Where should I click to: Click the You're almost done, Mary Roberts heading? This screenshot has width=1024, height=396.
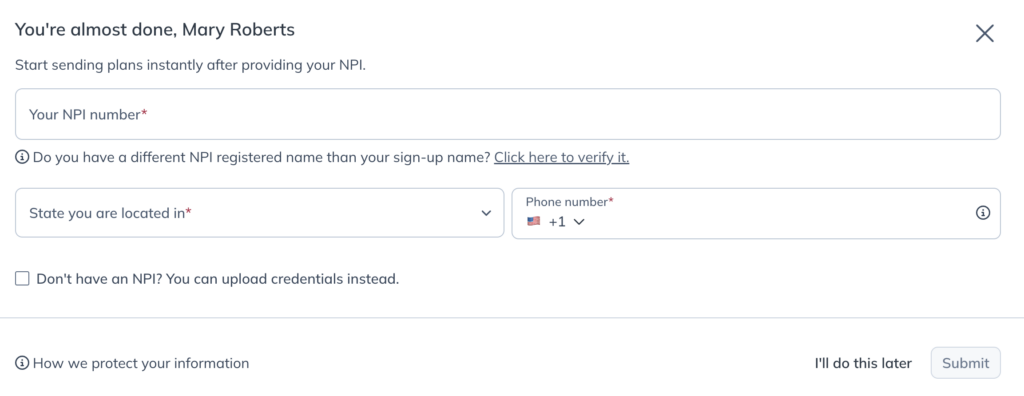tap(155, 29)
